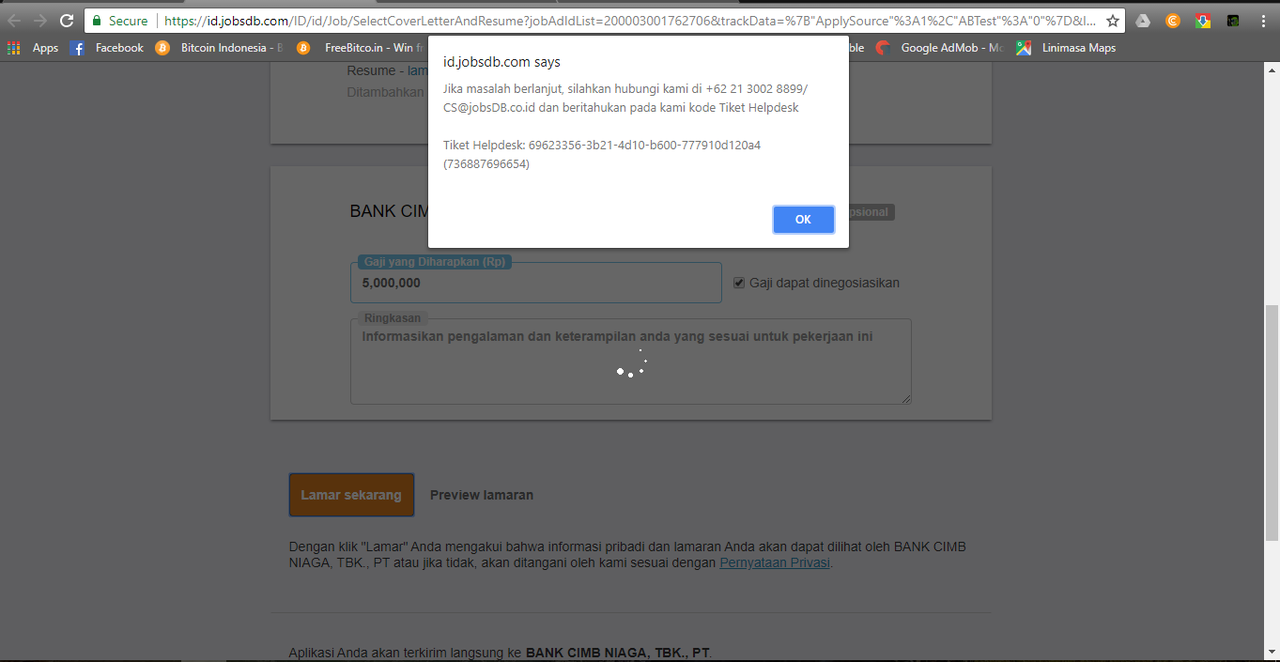1280x662 pixels.
Task: Click OK in the id.jobsdb.com alert
Action: pos(803,219)
